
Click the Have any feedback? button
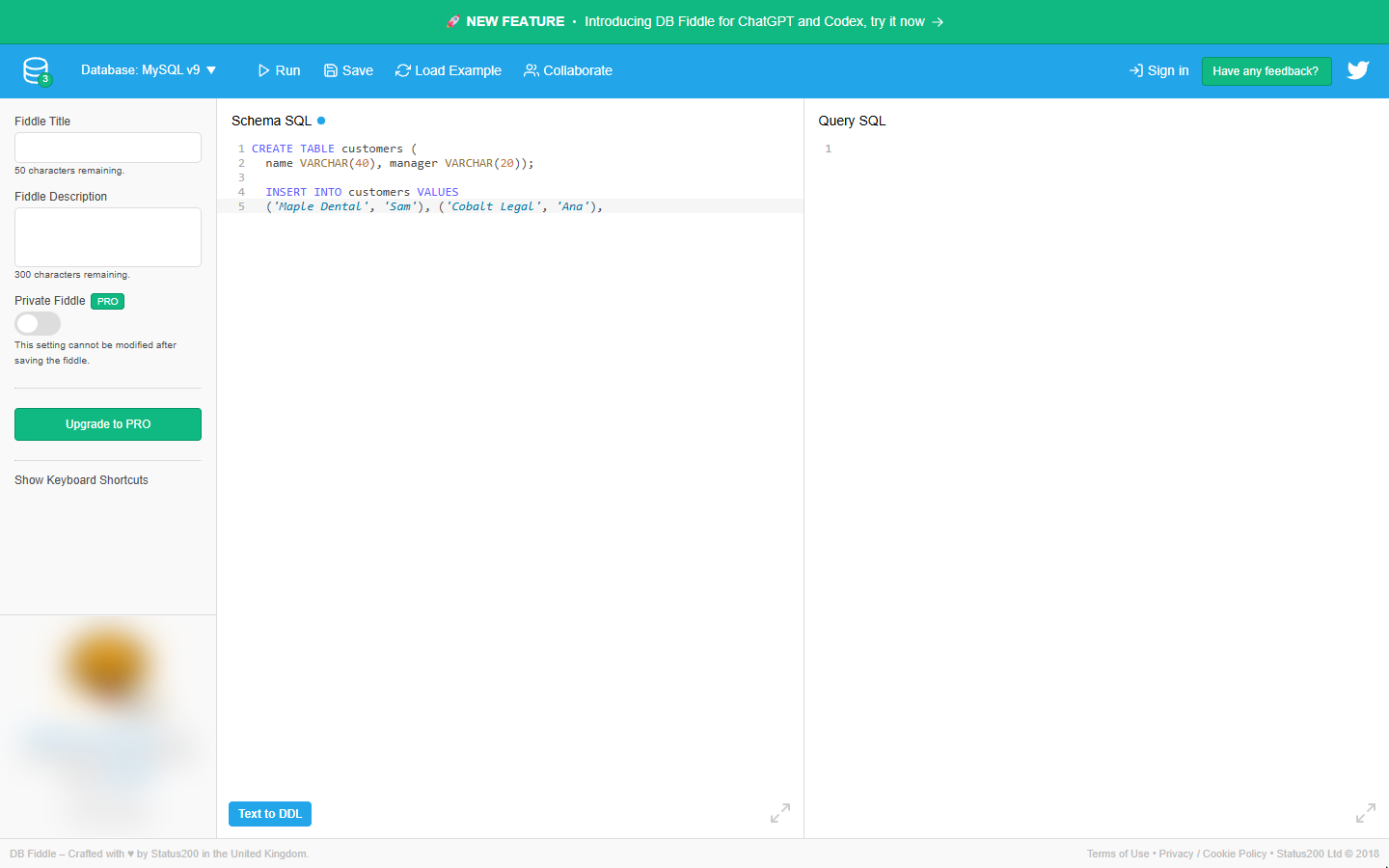tap(1266, 71)
